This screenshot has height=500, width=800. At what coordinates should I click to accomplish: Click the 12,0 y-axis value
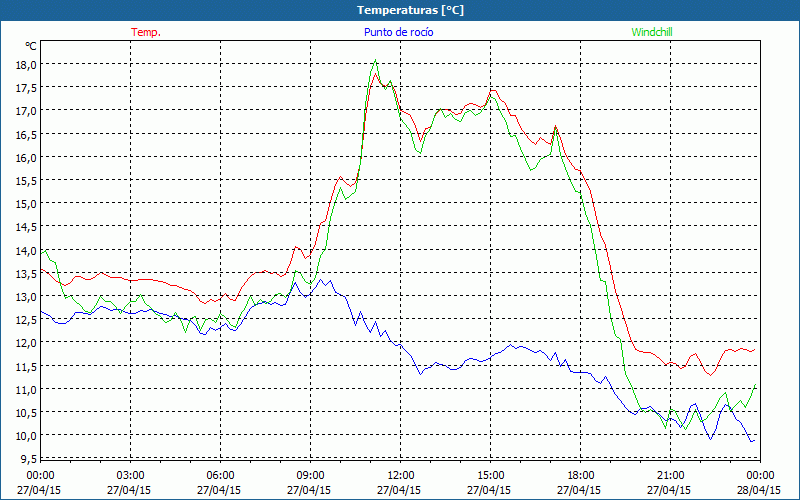[27, 343]
